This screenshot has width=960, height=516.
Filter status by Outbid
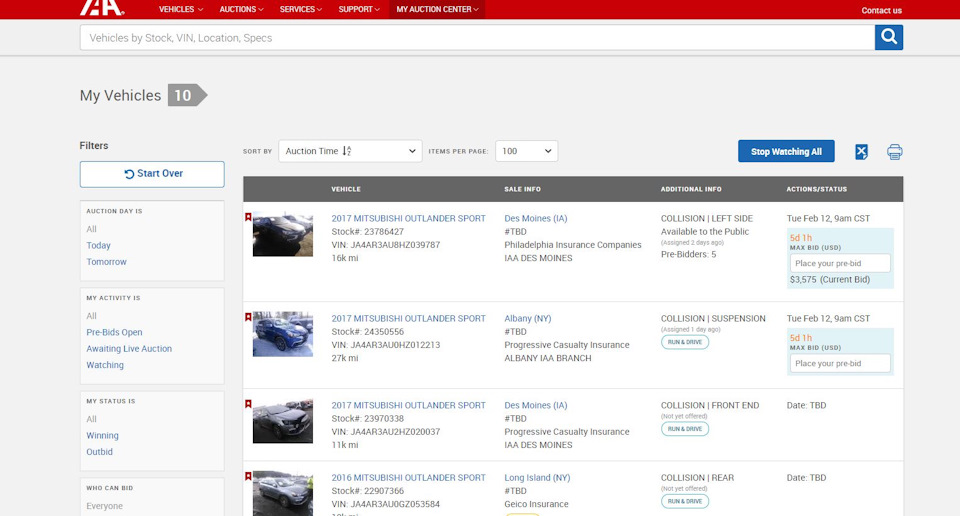99,452
